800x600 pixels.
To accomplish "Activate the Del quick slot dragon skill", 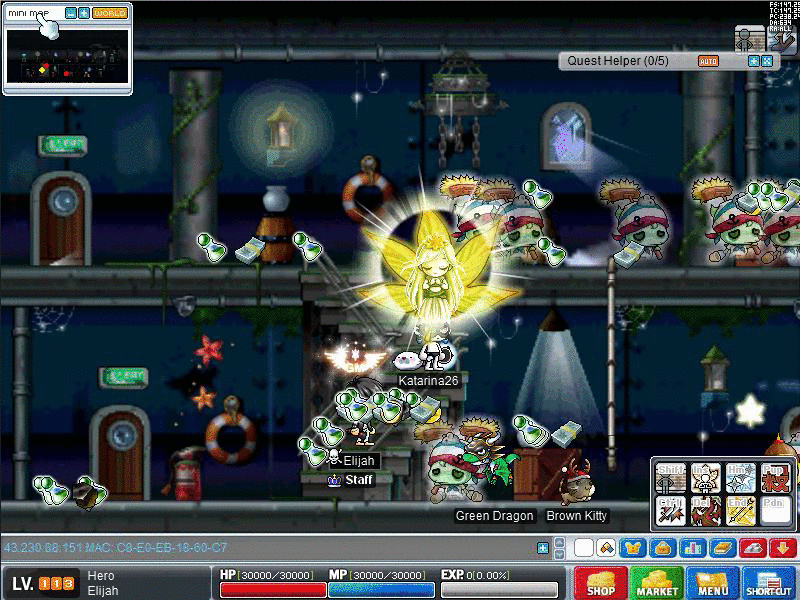I will [705, 511].
